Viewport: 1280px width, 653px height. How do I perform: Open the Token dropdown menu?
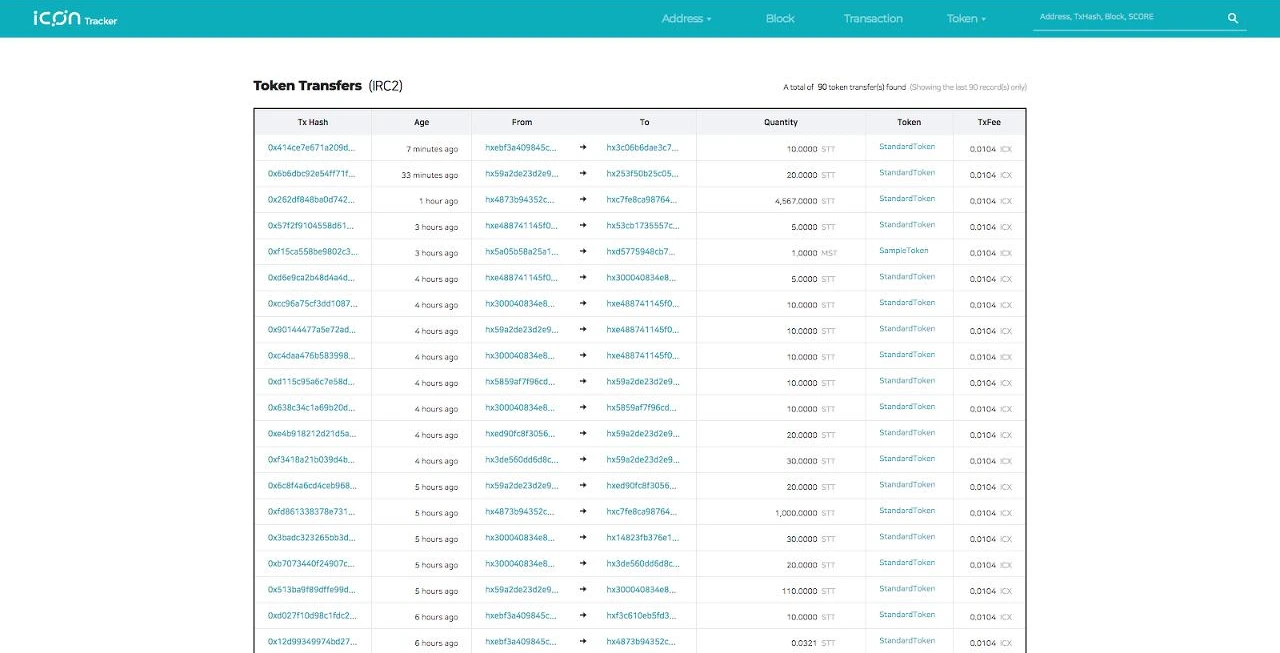point(966,18)
